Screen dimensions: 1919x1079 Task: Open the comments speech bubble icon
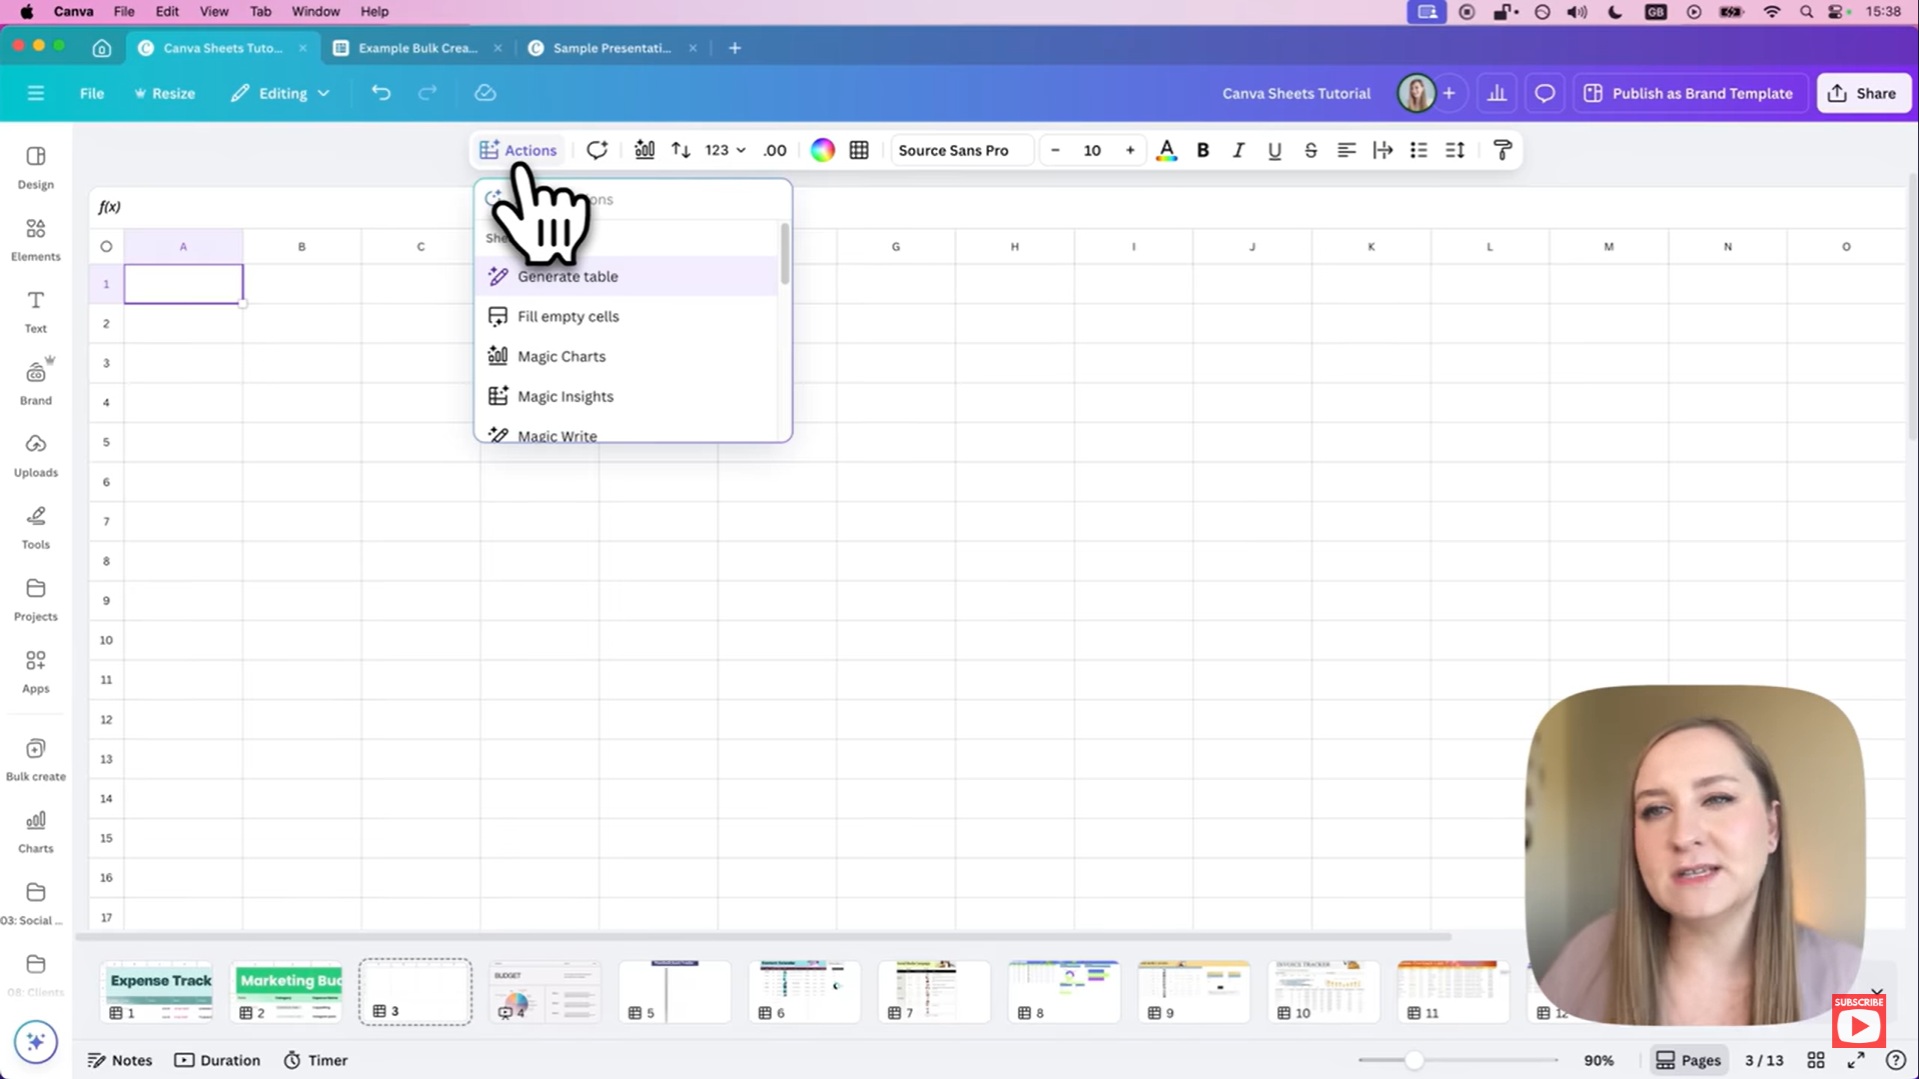click(x=1545, y=93)
